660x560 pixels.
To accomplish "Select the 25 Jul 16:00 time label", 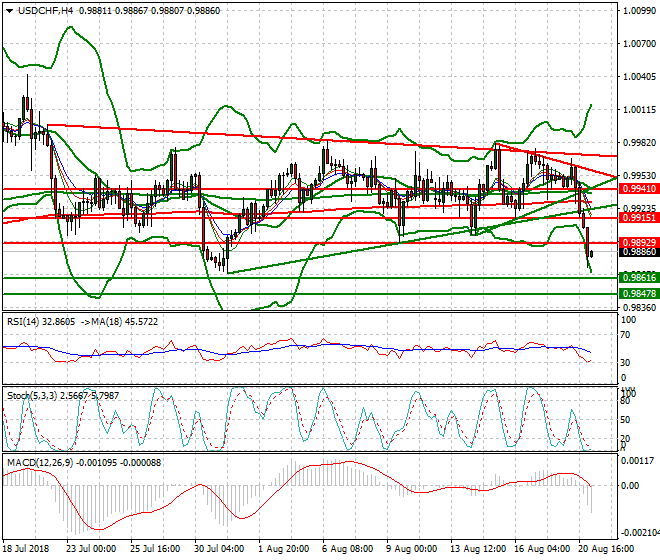I will 155,549.
